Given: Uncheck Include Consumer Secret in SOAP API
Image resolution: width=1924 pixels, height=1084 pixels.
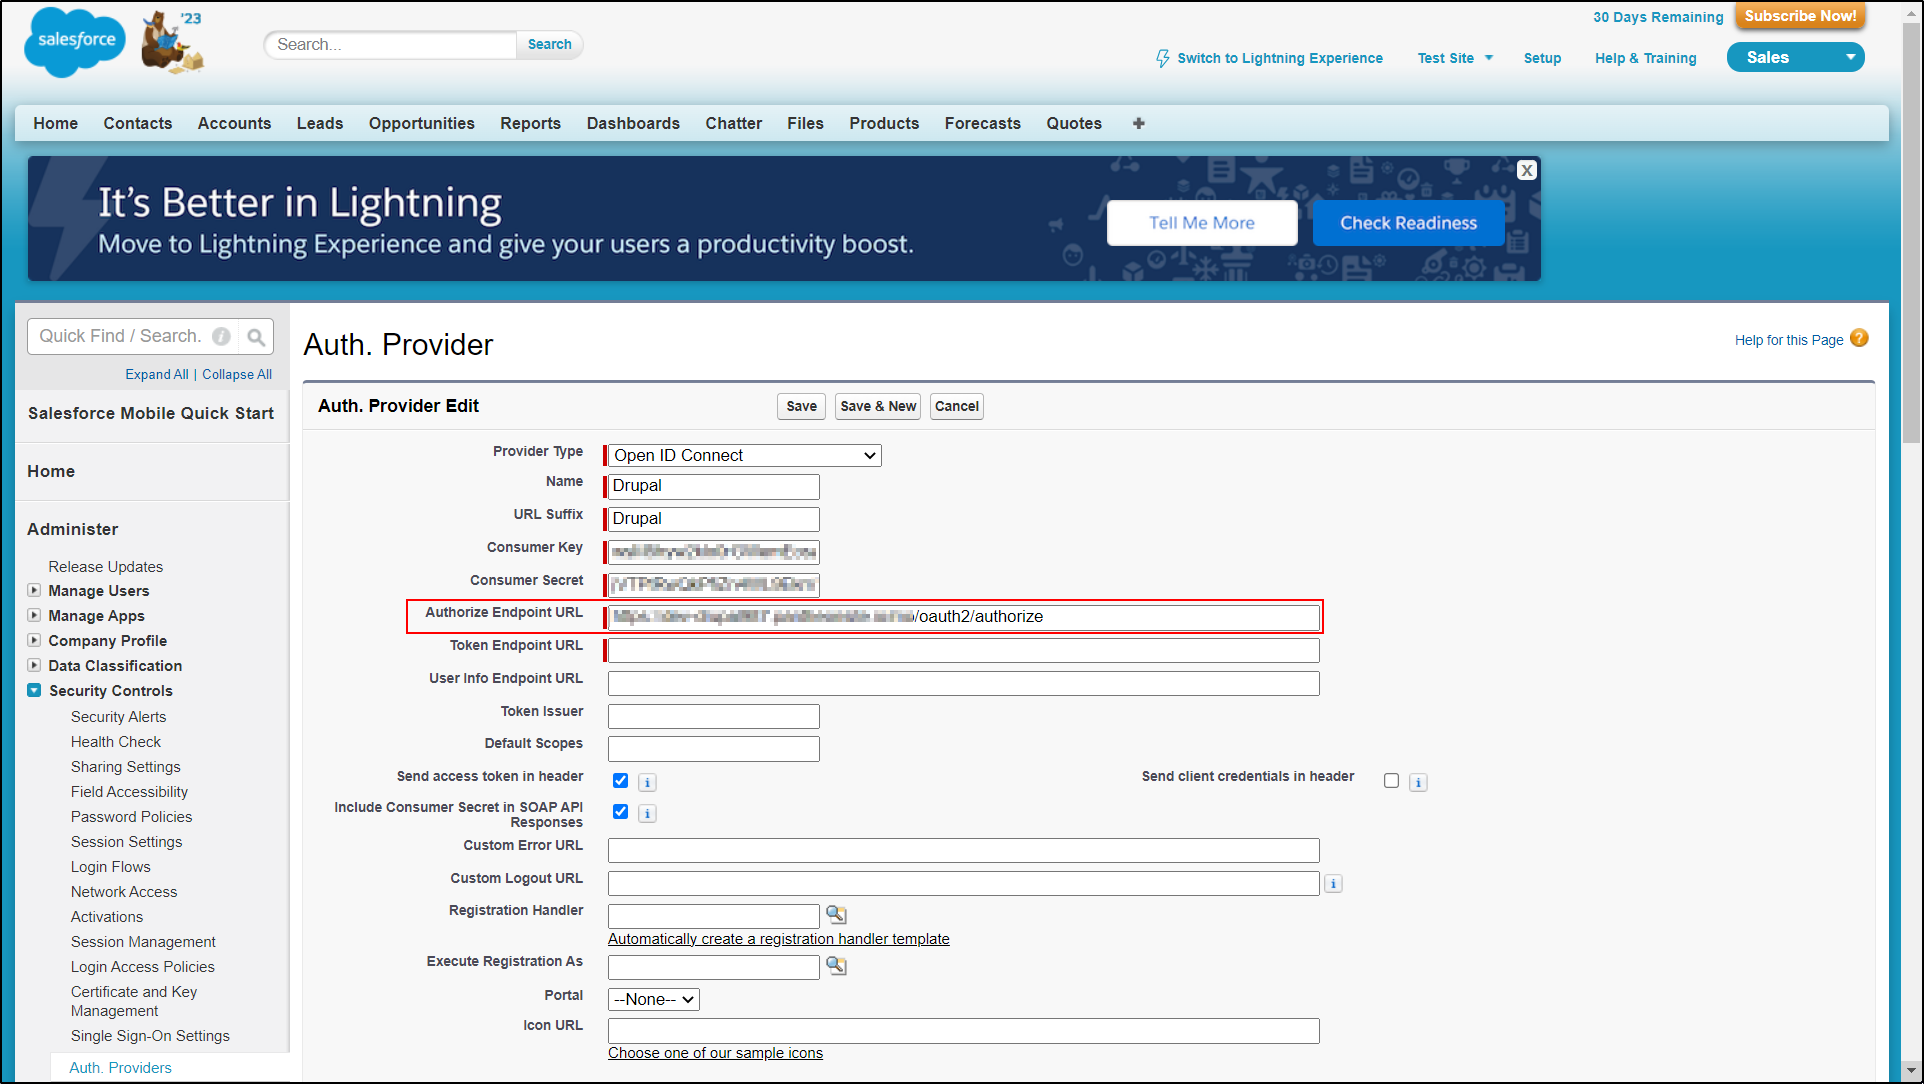Looking at the screenshot, I should (x=620, y=812).
